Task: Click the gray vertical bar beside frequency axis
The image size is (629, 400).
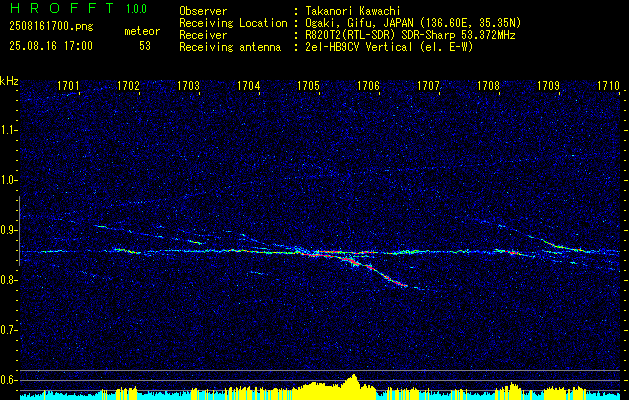Action: pos(19,231)
